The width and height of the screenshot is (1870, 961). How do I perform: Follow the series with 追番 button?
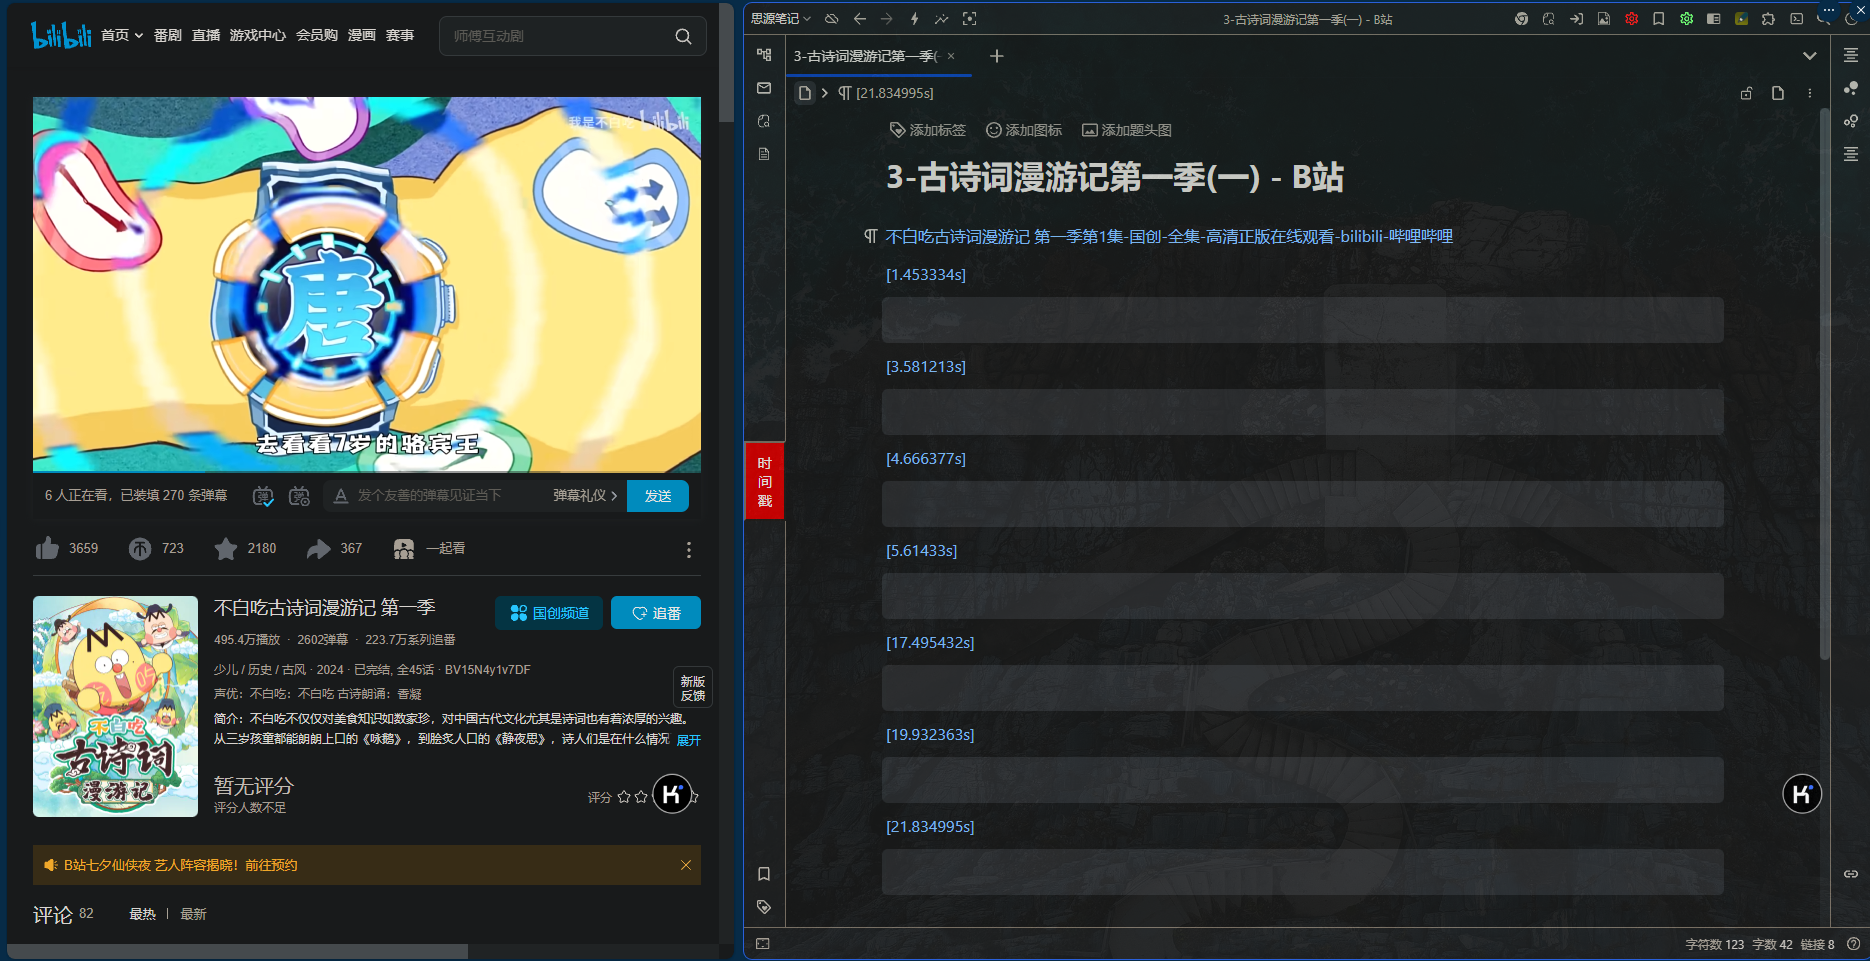coord(656,613)
